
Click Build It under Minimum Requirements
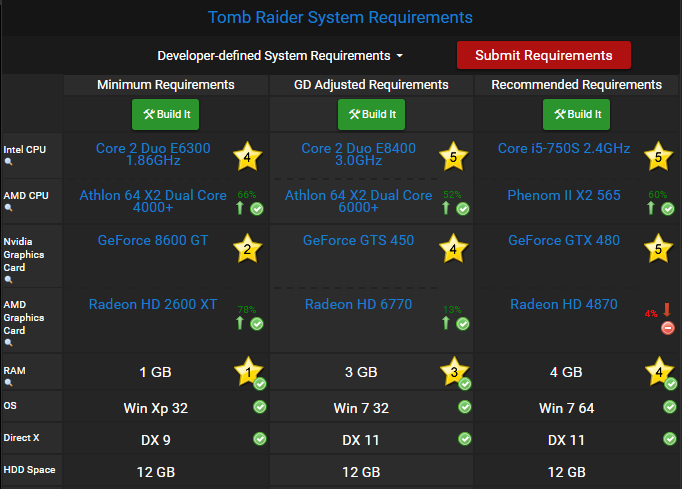tap(165, 114)
